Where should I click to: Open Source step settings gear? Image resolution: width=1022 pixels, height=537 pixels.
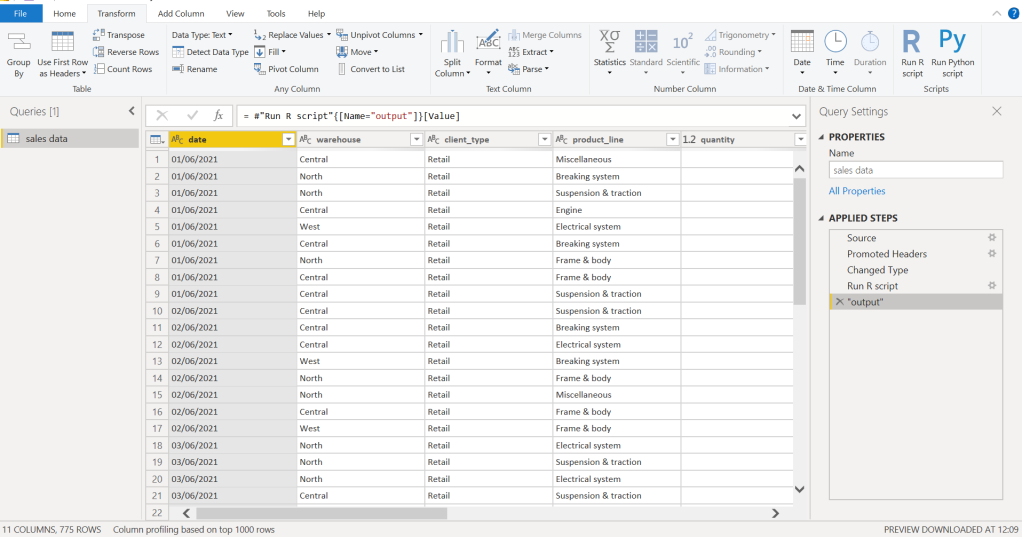click(991, 237)
